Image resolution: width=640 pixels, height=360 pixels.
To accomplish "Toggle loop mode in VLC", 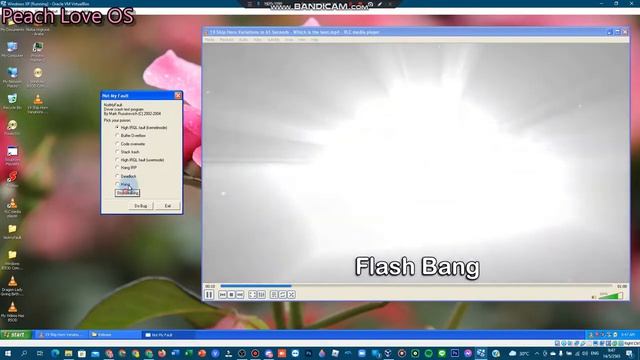I will [282, 295].
